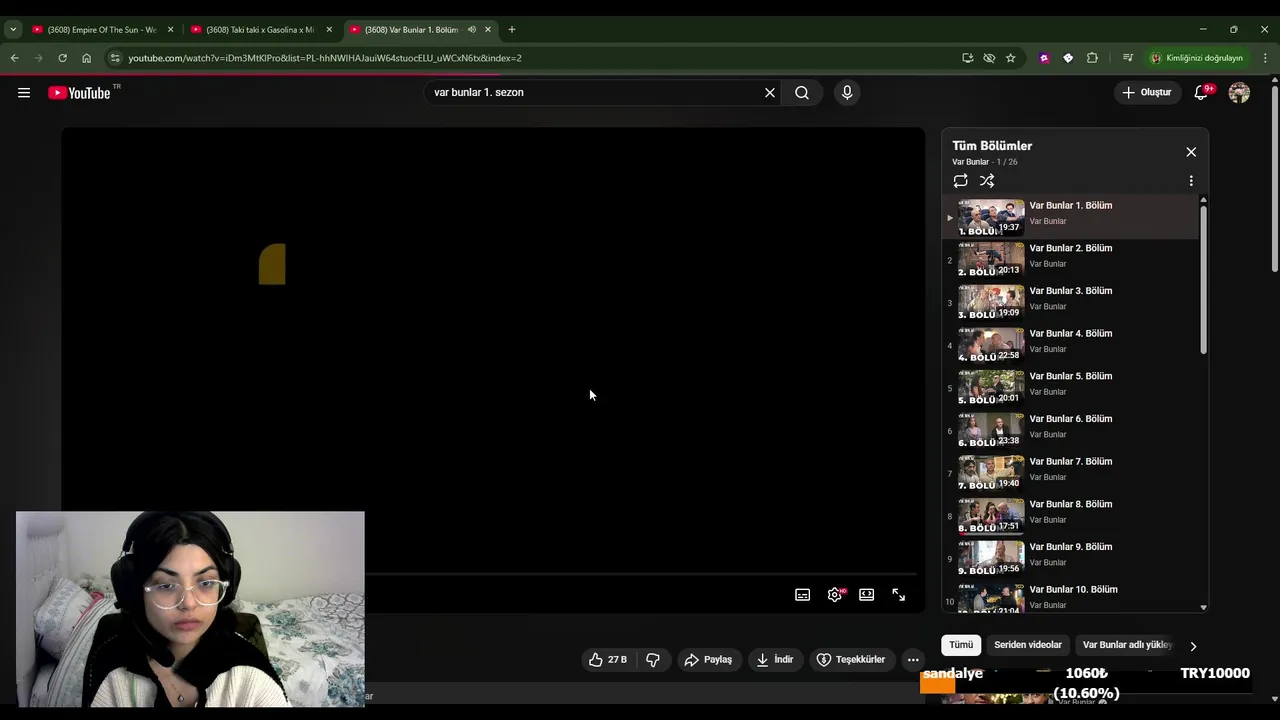Open the account avatar menu
The image size is (1280, 720).
pyautogui.click(x=1239, y=92)
